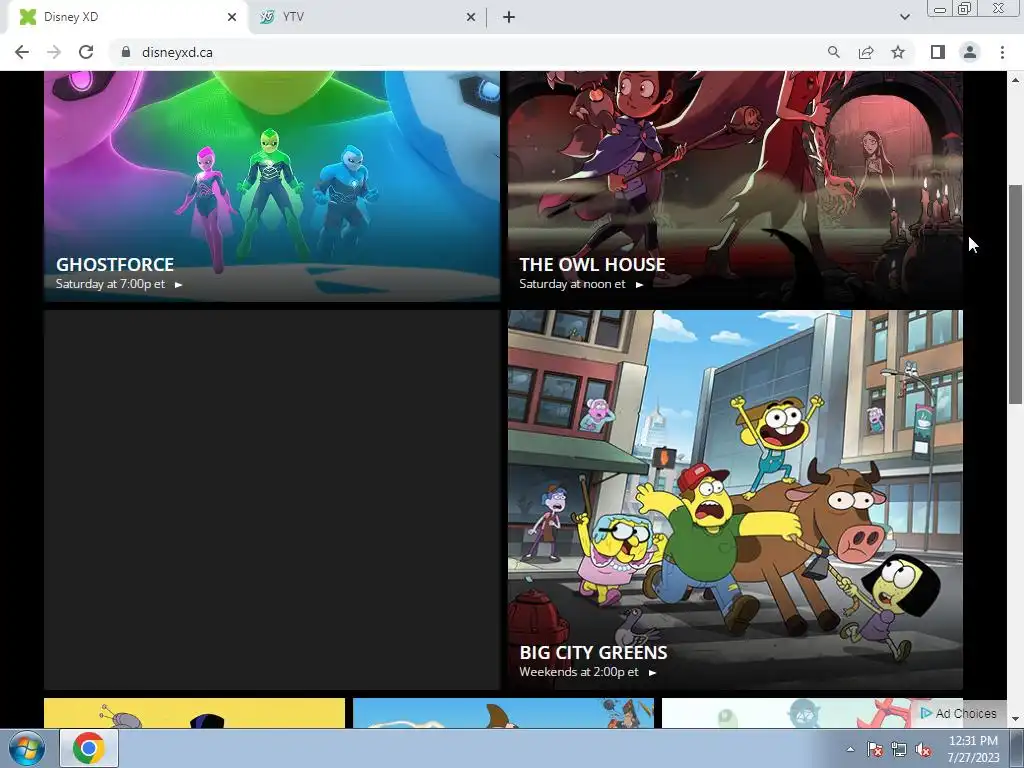Open BIG CITY GREENS show title

pos(594,652)
